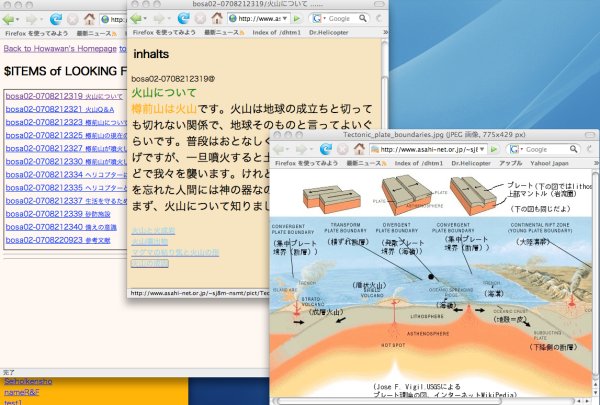The height and width of the screenshot is (405, 600).
Task: Click forward arrow in left $ITEMS window
Action: [x=31, y=19]
